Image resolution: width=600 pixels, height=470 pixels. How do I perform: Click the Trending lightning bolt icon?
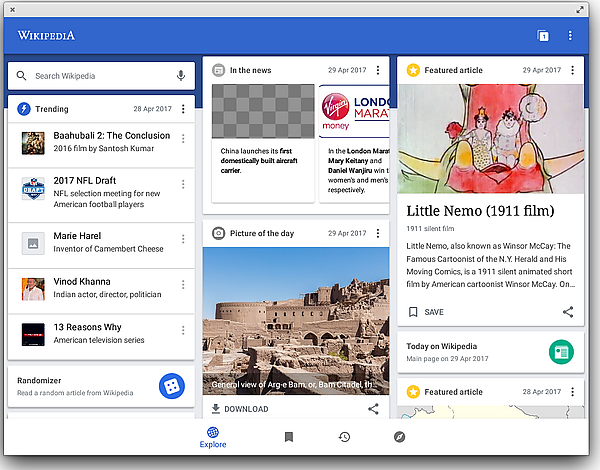(x=24, y=109)
